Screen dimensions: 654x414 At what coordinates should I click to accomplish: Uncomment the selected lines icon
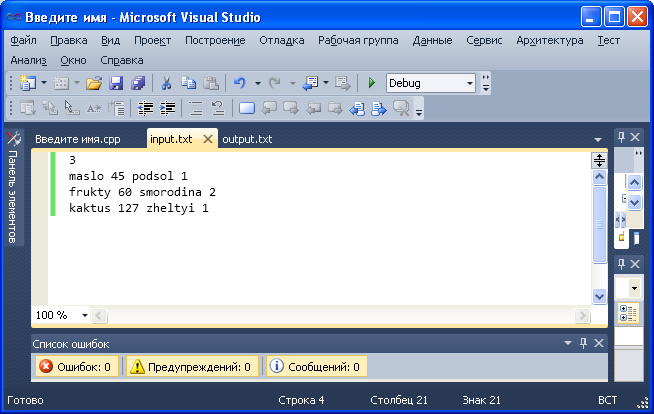[x=218, y=109]
